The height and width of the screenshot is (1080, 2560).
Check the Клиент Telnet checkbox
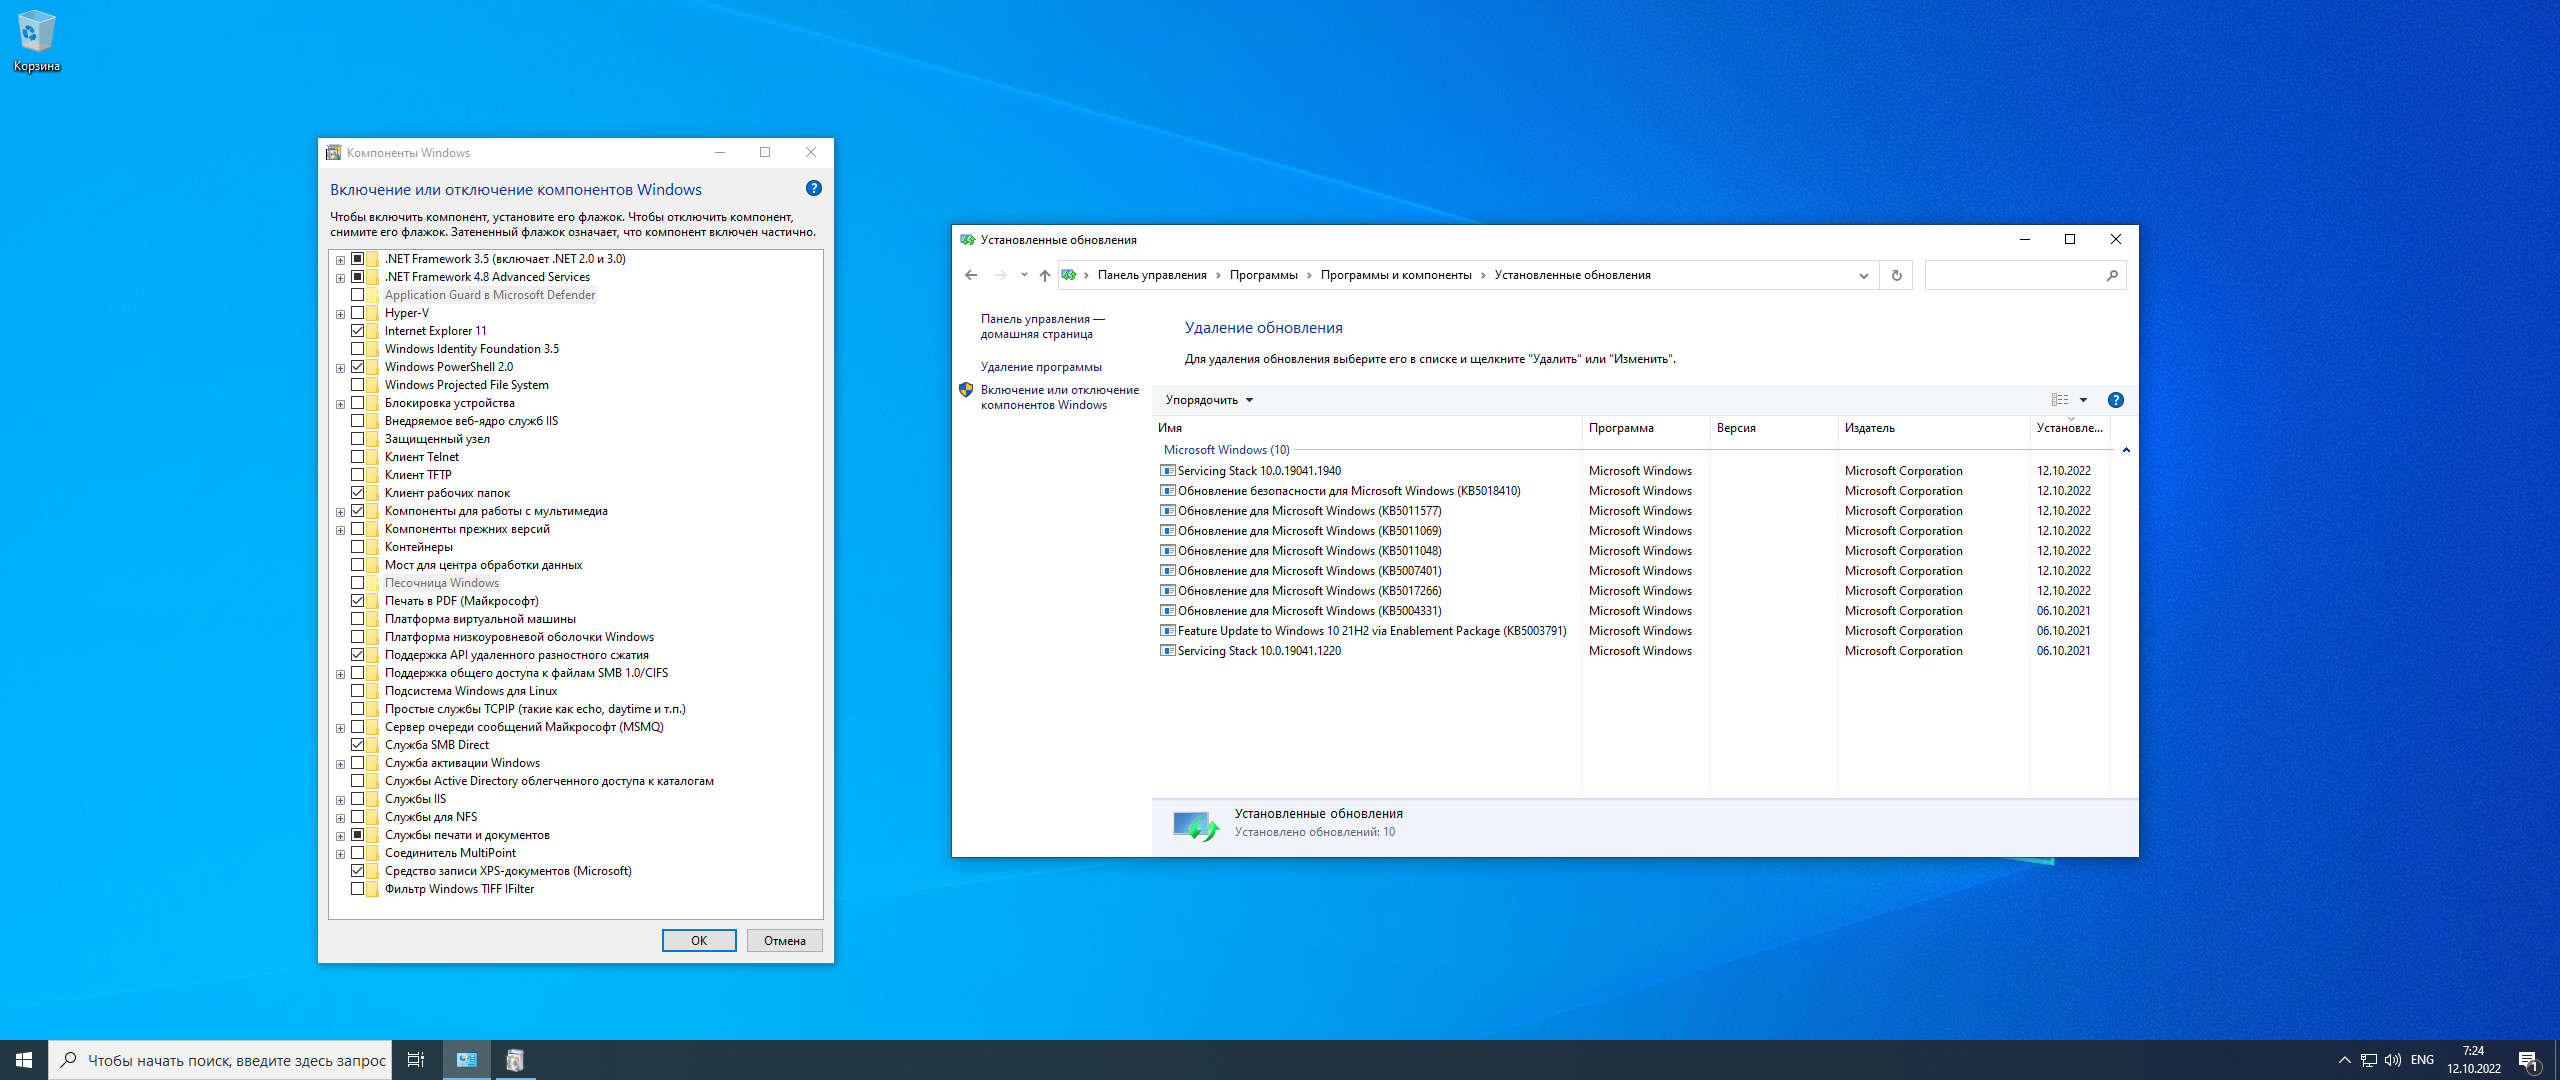click(357, 457)
